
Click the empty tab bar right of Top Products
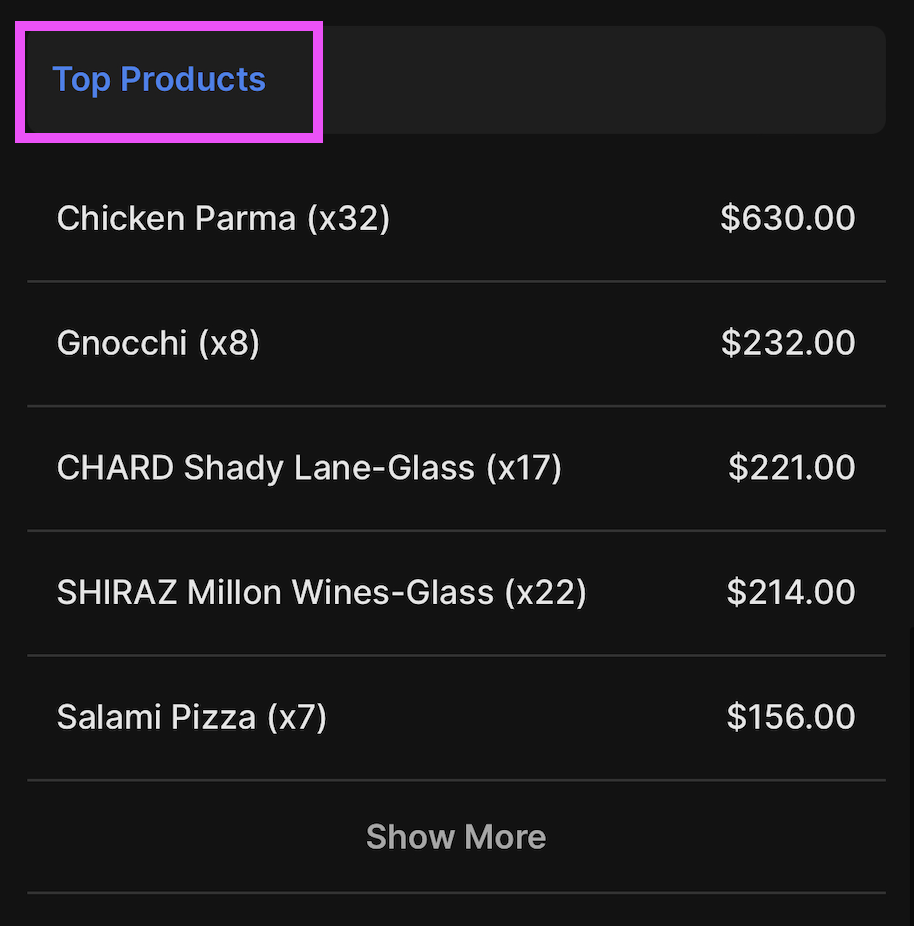point(600,80)
